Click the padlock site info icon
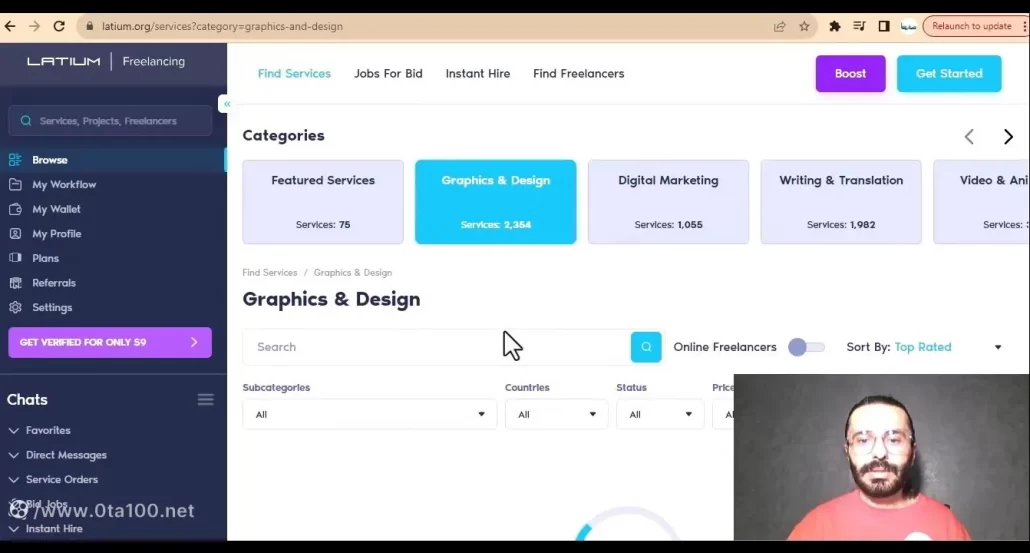Screen dimensions: 1030x553 pyautogui.click(x=90, y=26)
